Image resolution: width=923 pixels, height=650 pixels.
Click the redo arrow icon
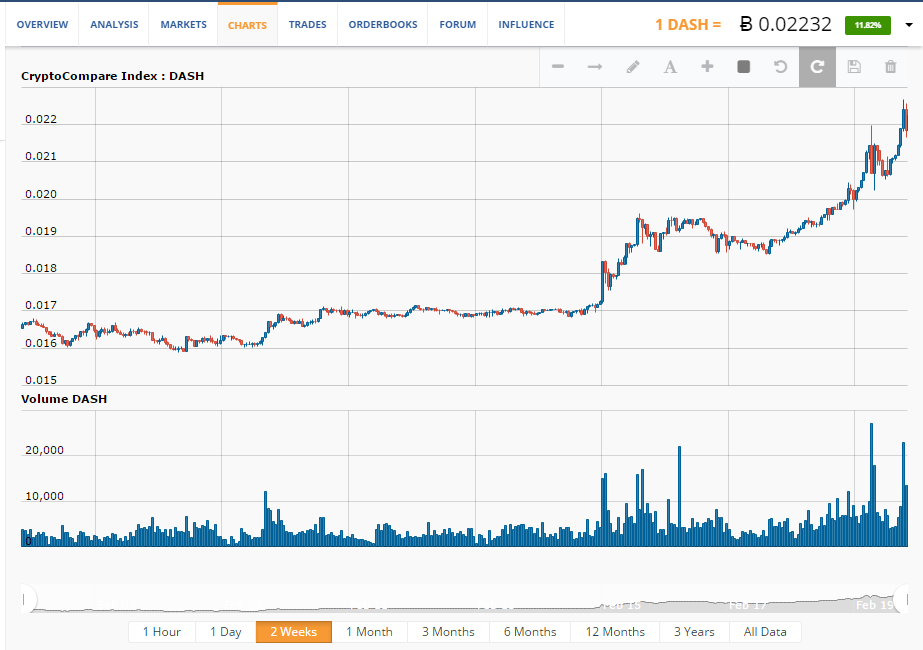click(x=817, y=67)
